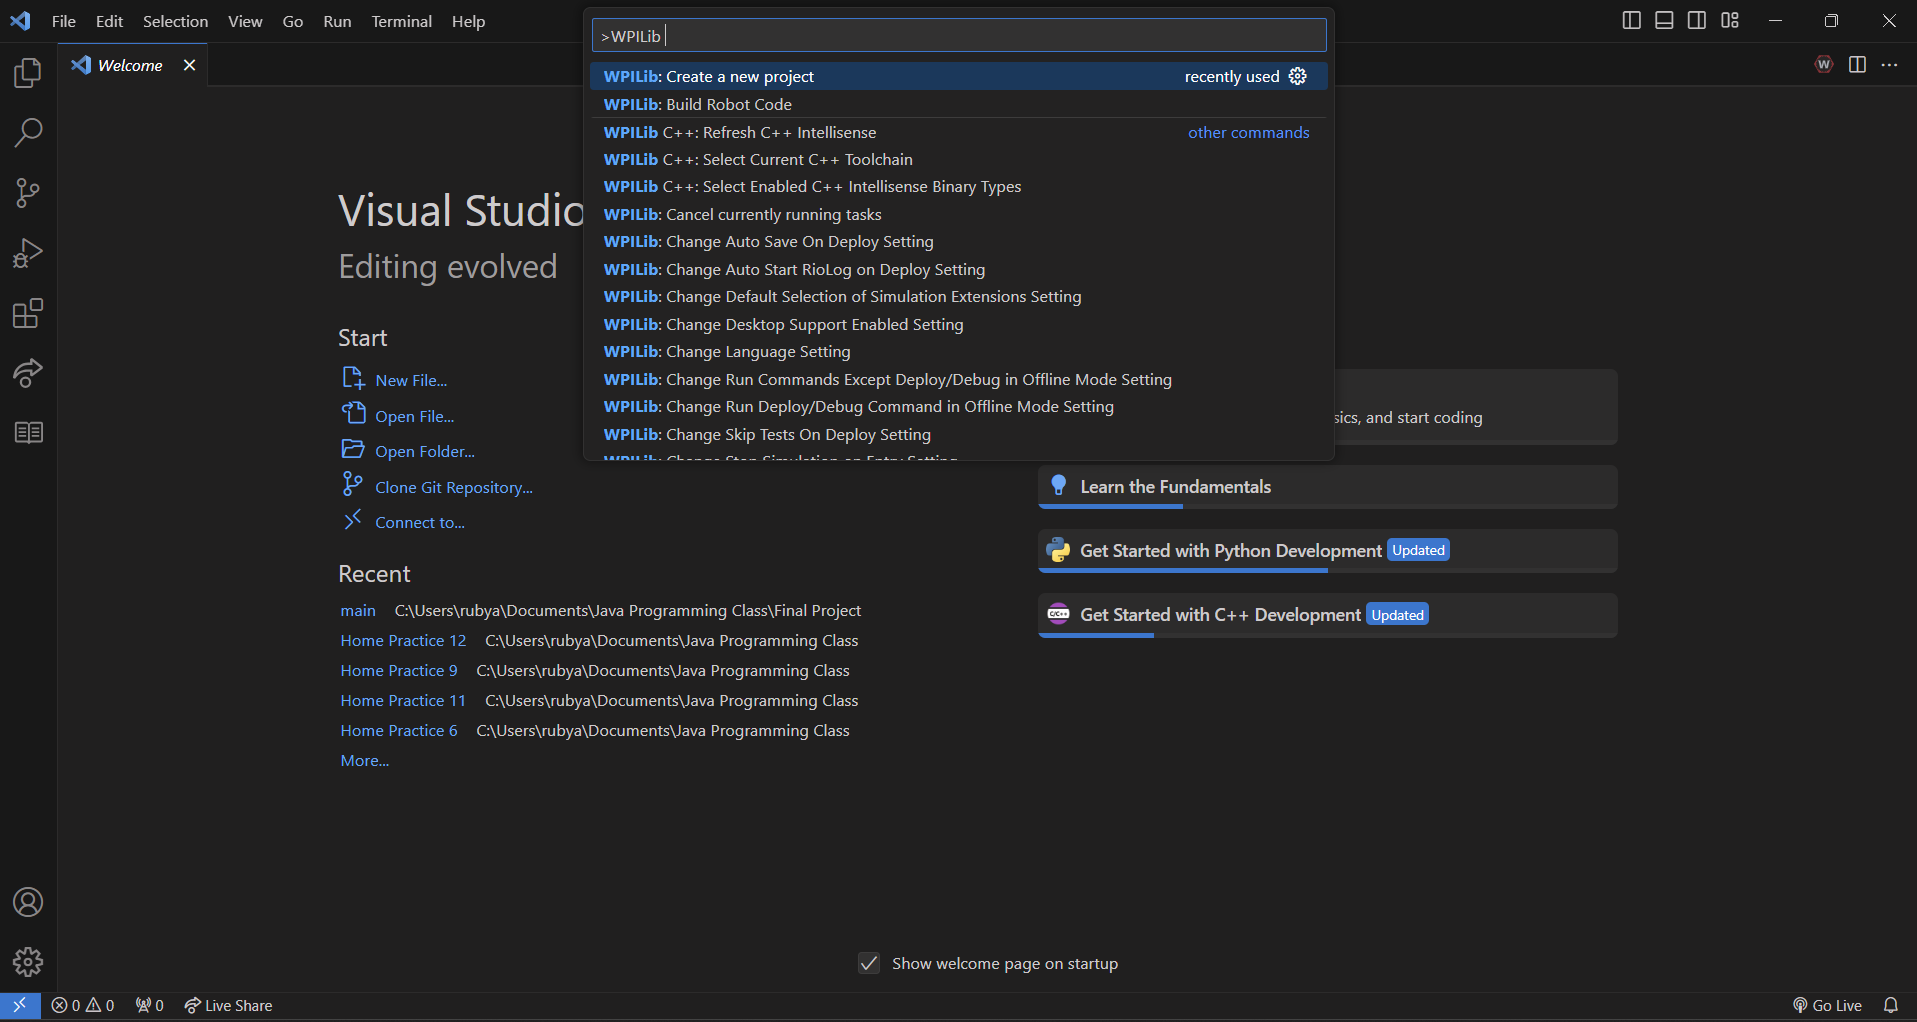Open the Go menu
The width and height of the screenshot is (1917, 1022).
[x=293, y=21]
